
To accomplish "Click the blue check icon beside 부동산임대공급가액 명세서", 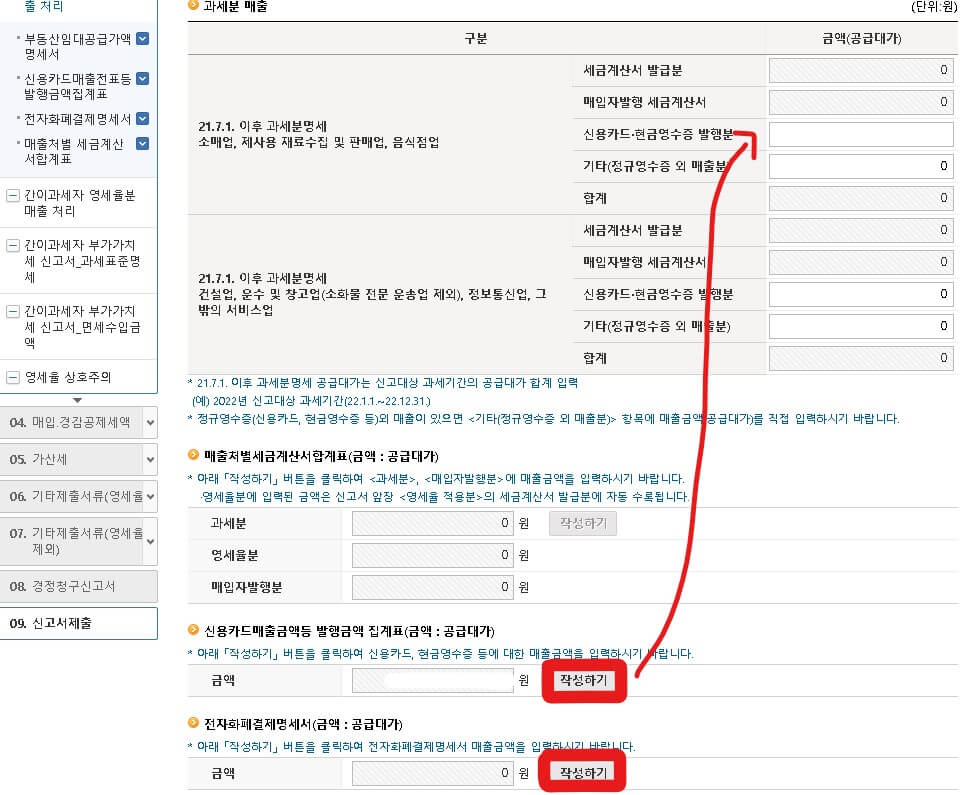I will [143, 37].
